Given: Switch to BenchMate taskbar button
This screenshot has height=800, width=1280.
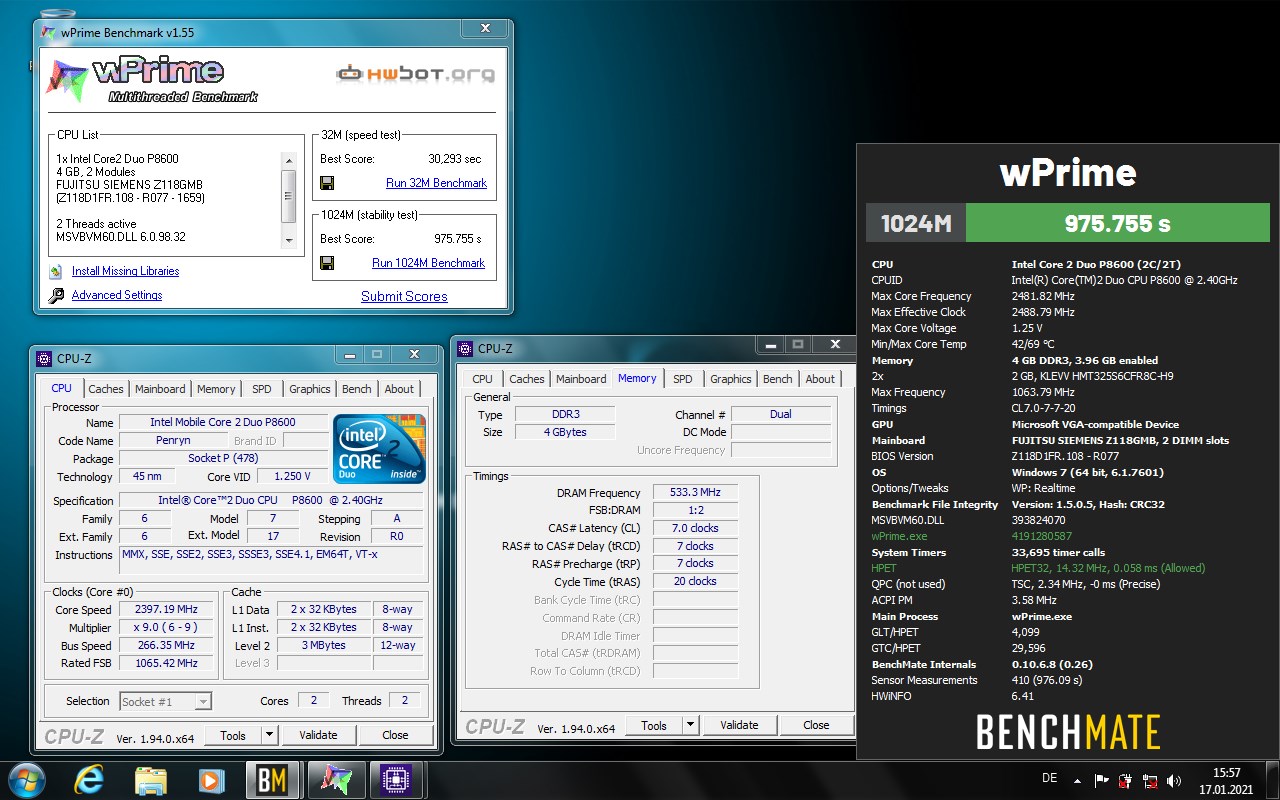Looking at the screenshot, I should 271,779.
